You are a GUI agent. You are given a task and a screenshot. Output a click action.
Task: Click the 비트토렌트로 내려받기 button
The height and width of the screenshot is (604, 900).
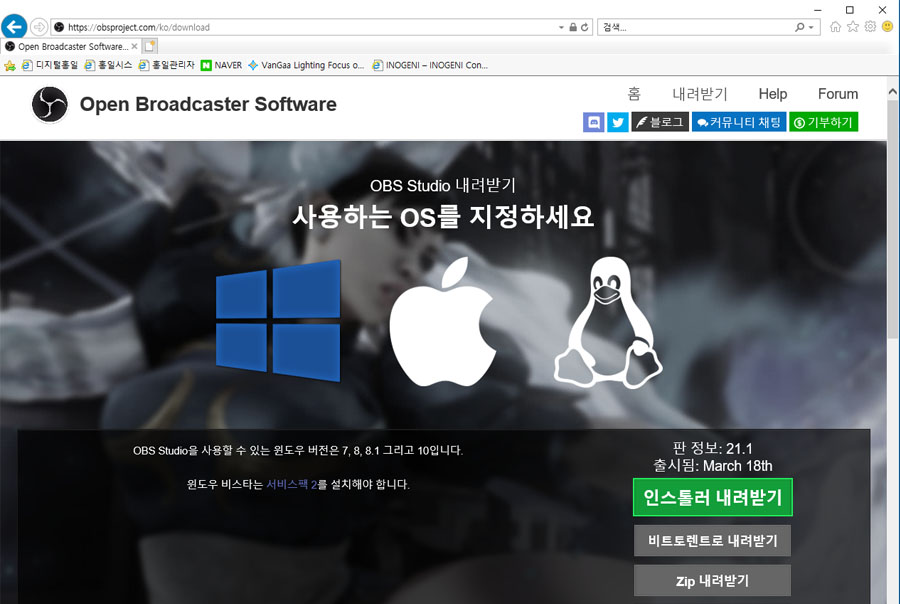[712, 540]
